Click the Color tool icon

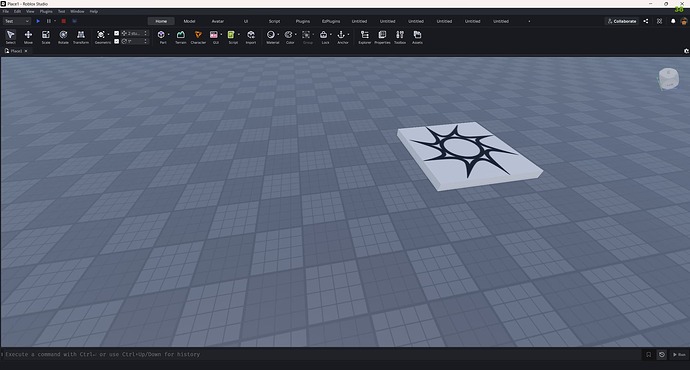(x=288, y=35)
